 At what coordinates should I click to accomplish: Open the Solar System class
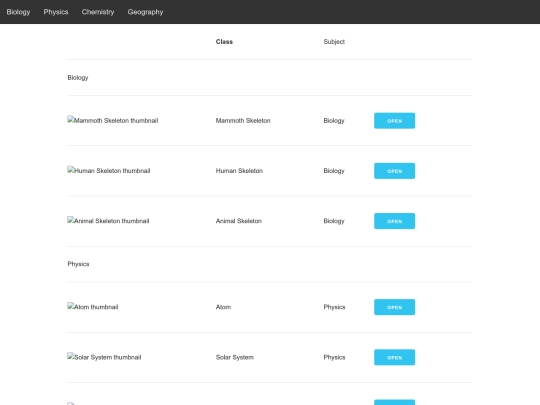(x=394, y=357)
